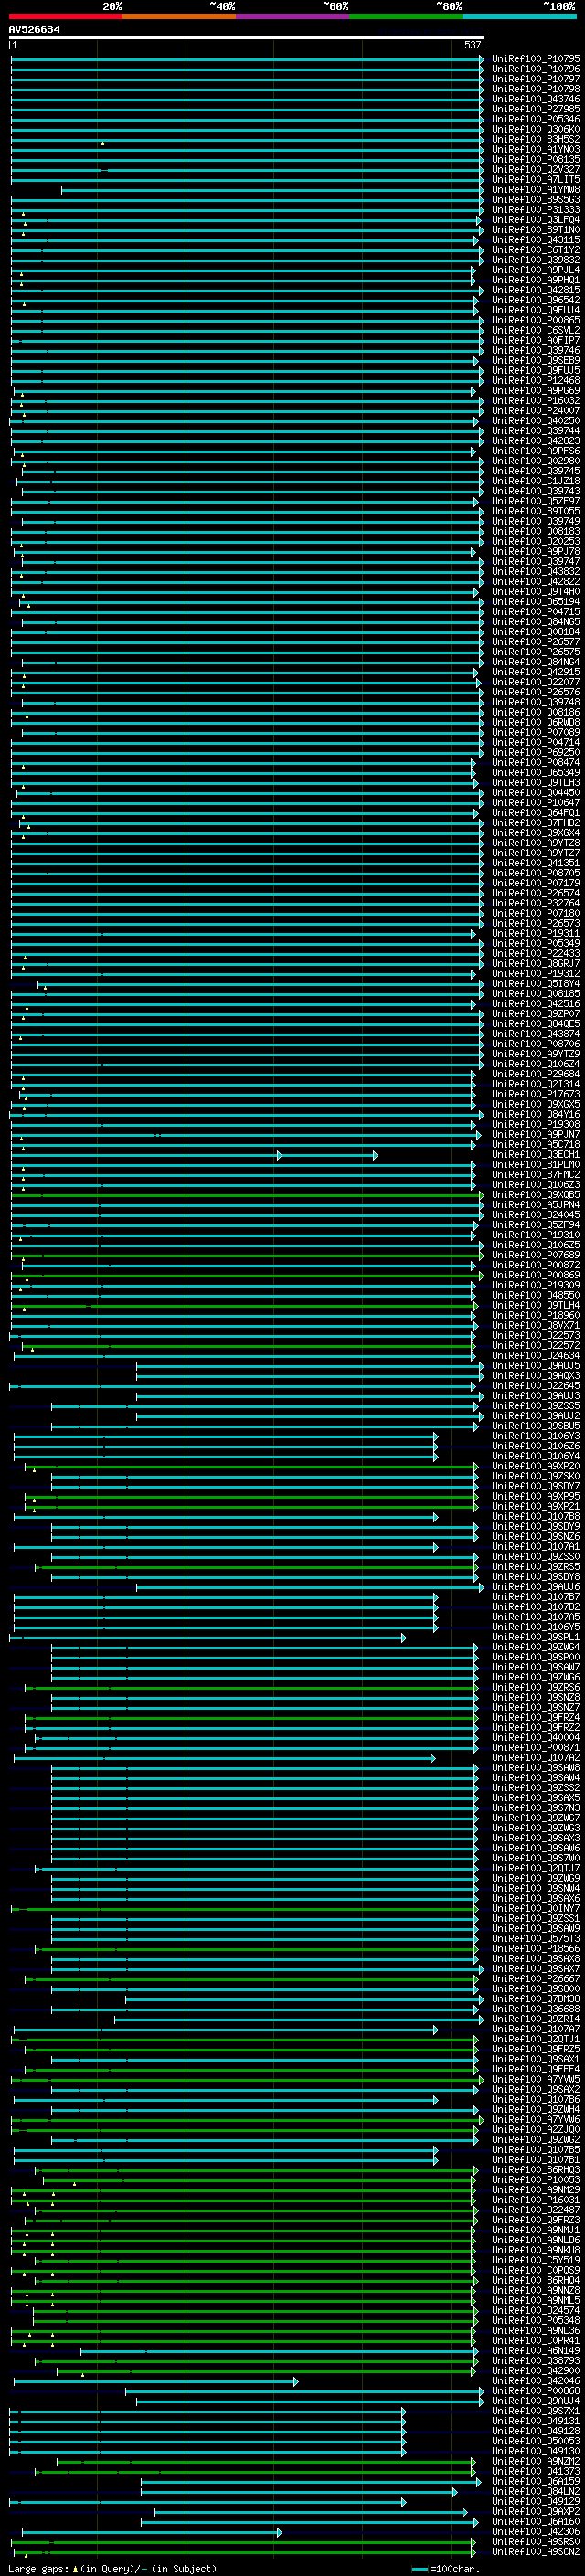Select label UniRef100_Q42823

[536, 441]
